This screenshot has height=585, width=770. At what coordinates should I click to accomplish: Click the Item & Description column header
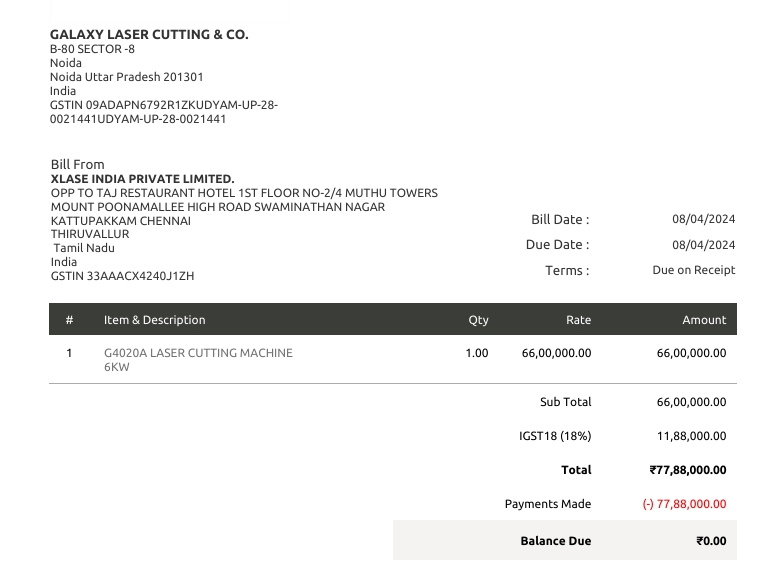154,320
